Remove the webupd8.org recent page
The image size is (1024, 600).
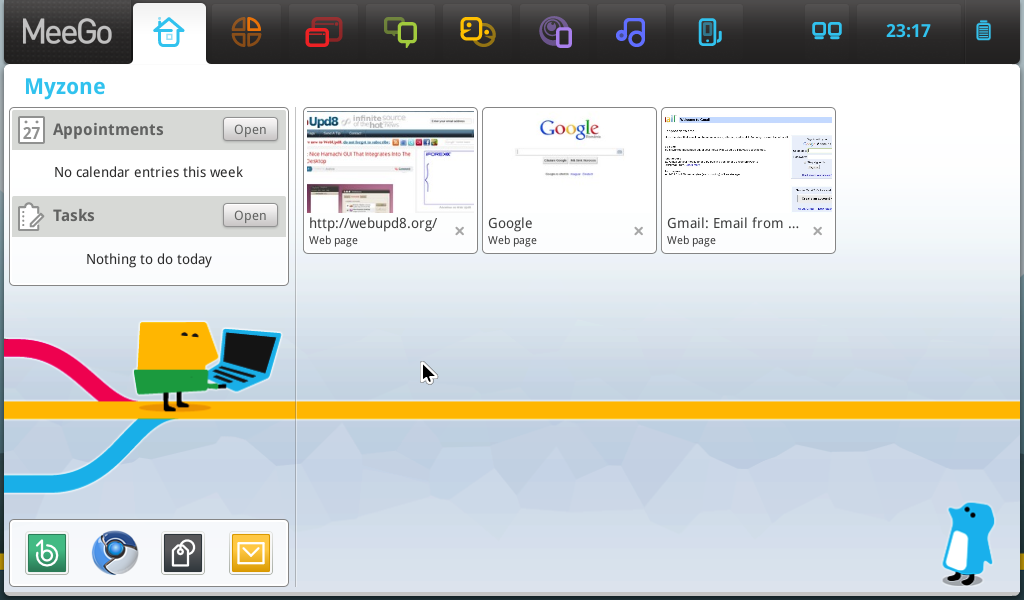(460, 231)
